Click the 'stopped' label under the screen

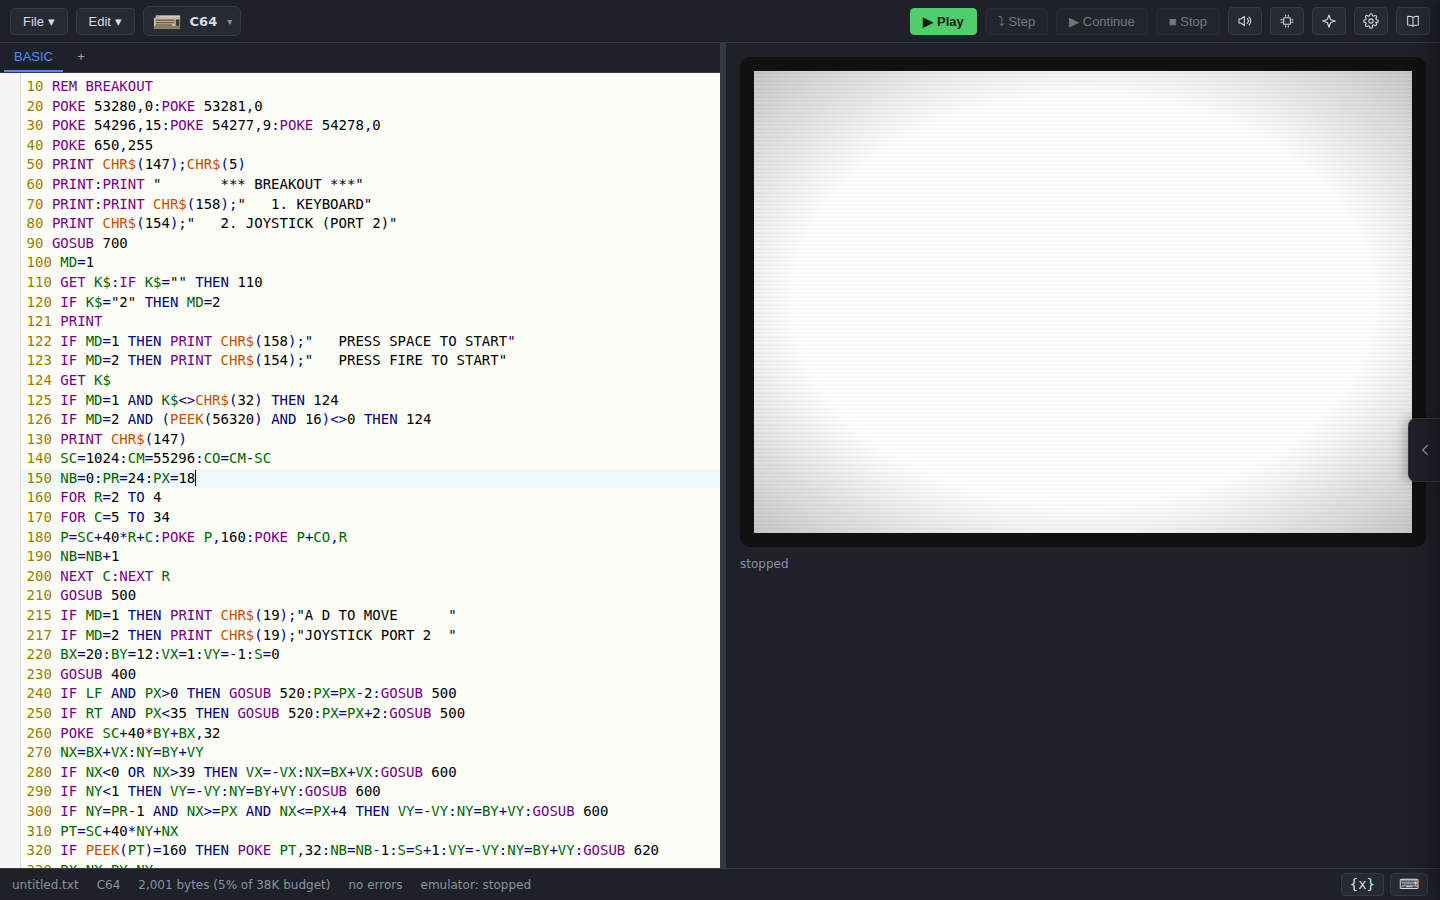[x=764, y=564]
